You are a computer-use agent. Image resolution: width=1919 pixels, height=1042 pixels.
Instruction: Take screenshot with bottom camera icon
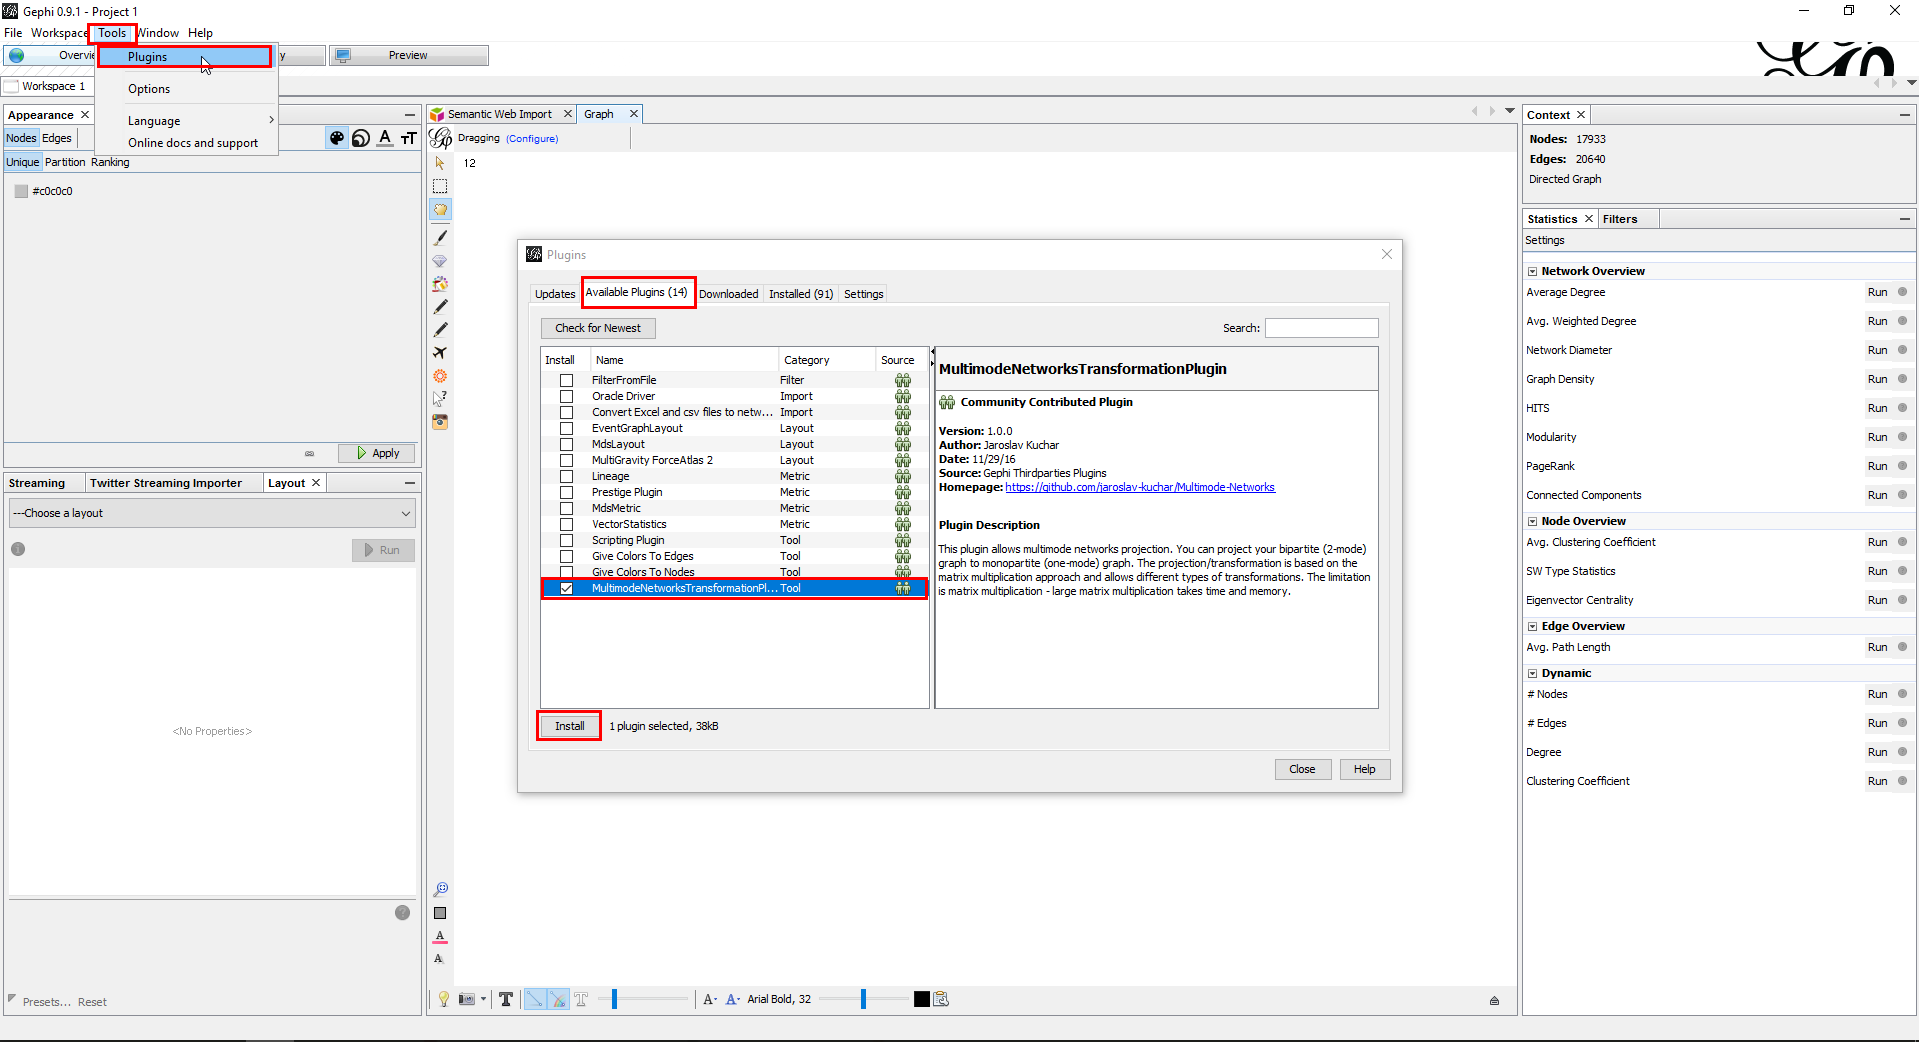467,999
